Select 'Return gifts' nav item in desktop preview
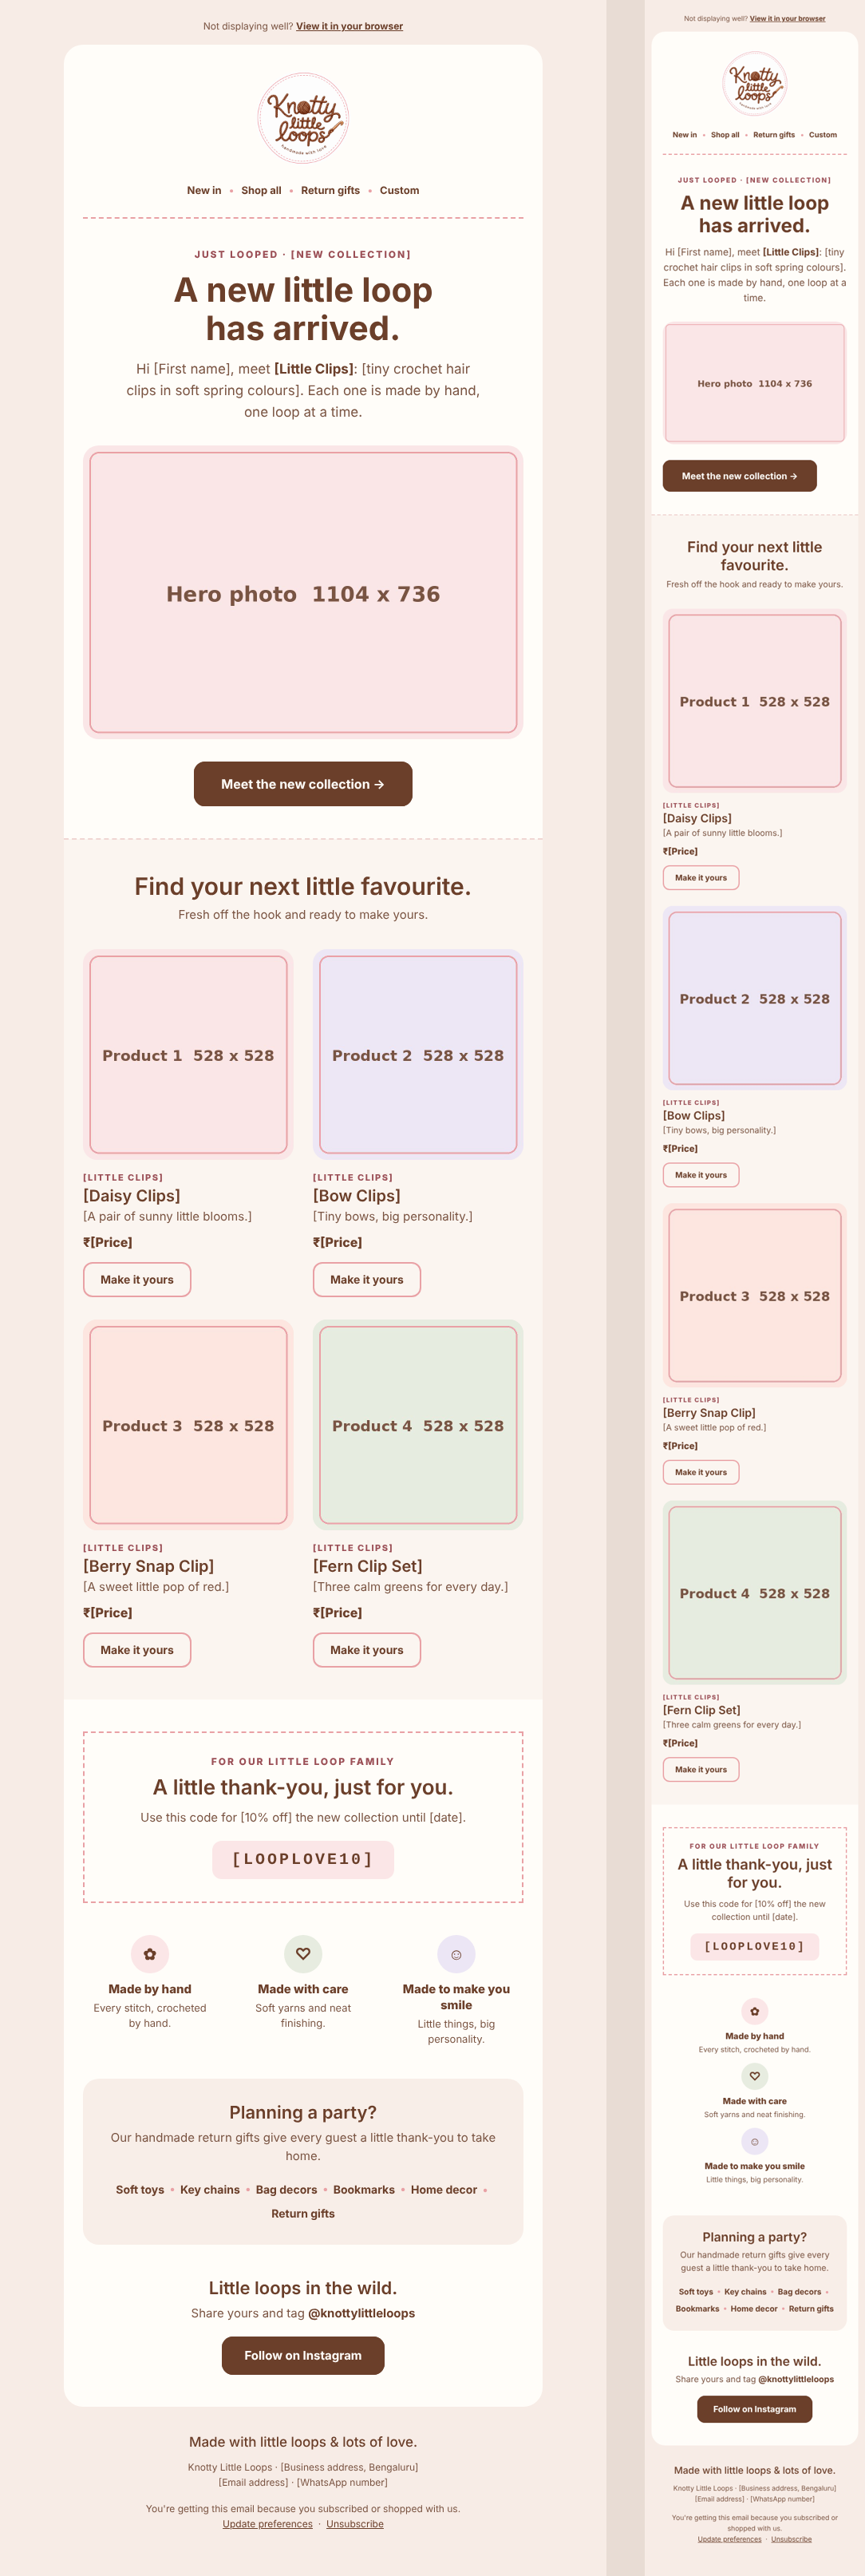 330,190
